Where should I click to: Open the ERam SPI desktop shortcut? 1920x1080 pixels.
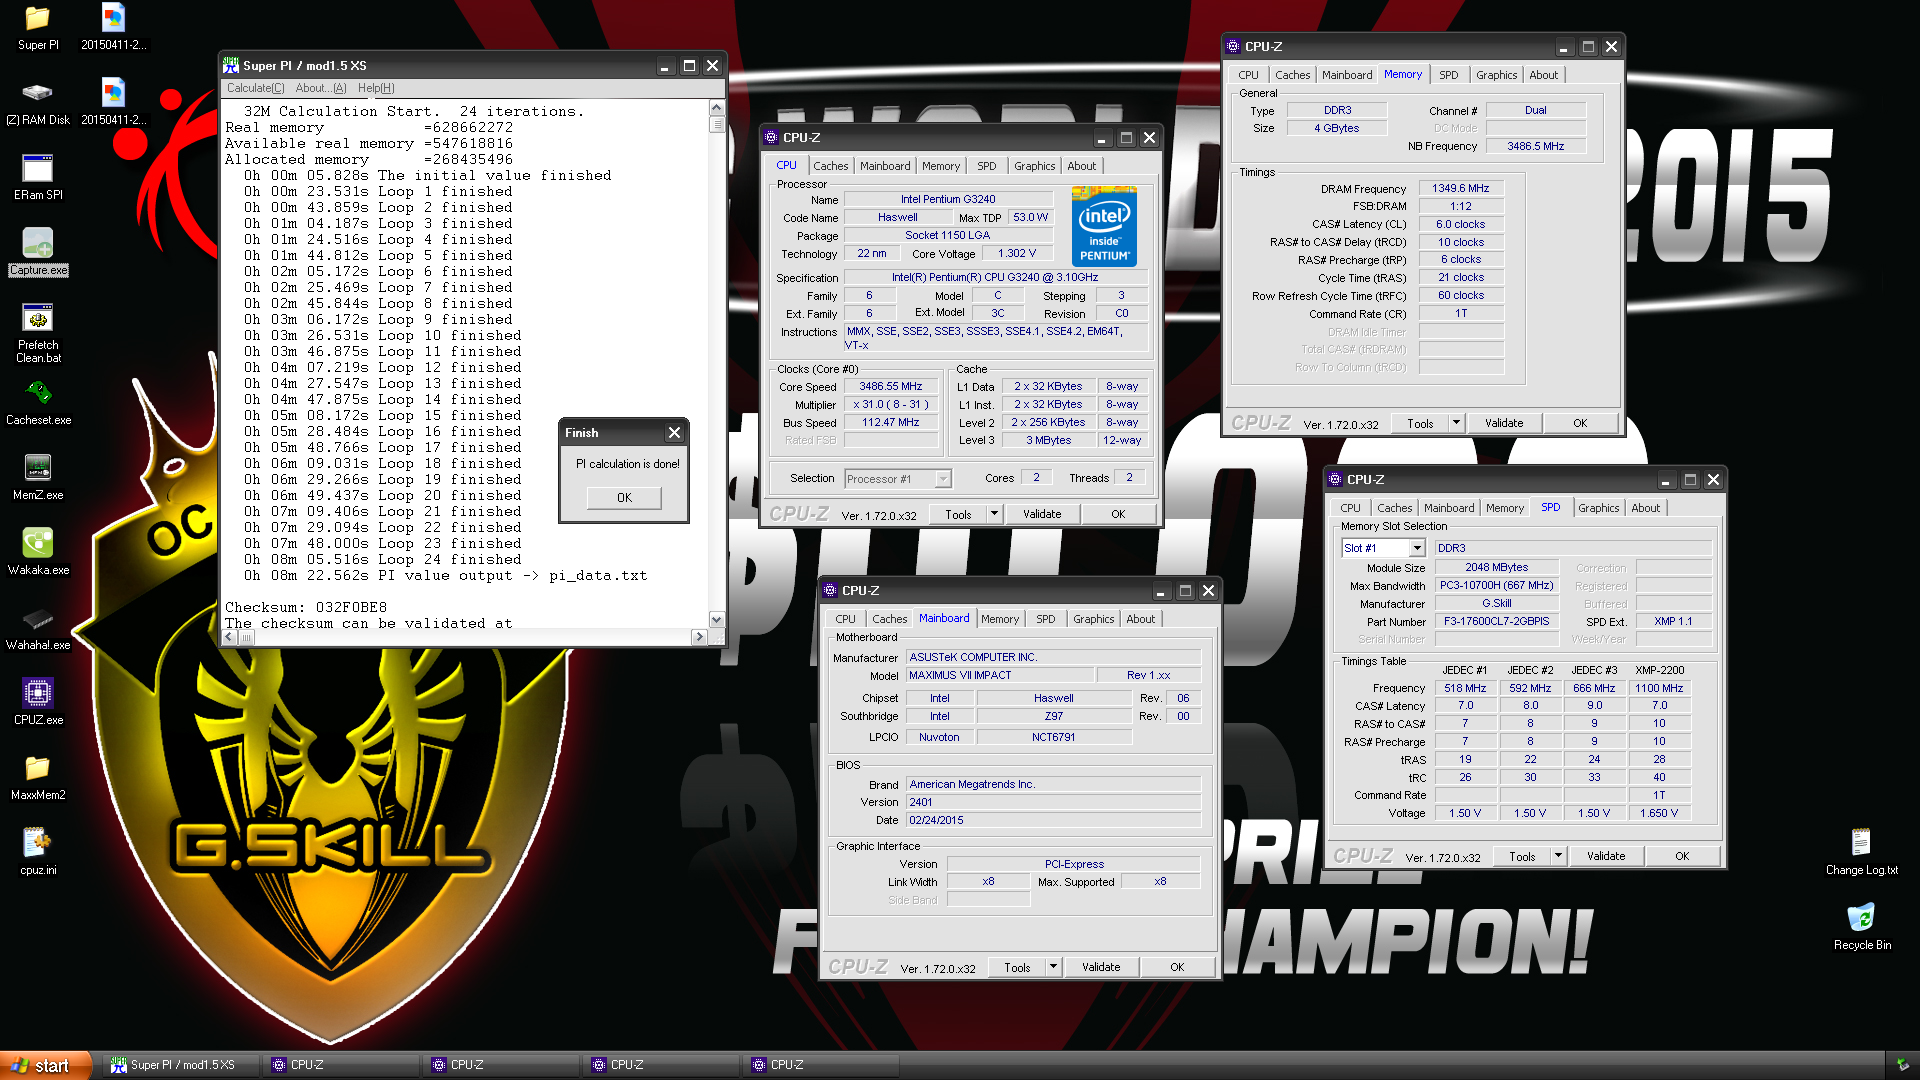[38, 177]
